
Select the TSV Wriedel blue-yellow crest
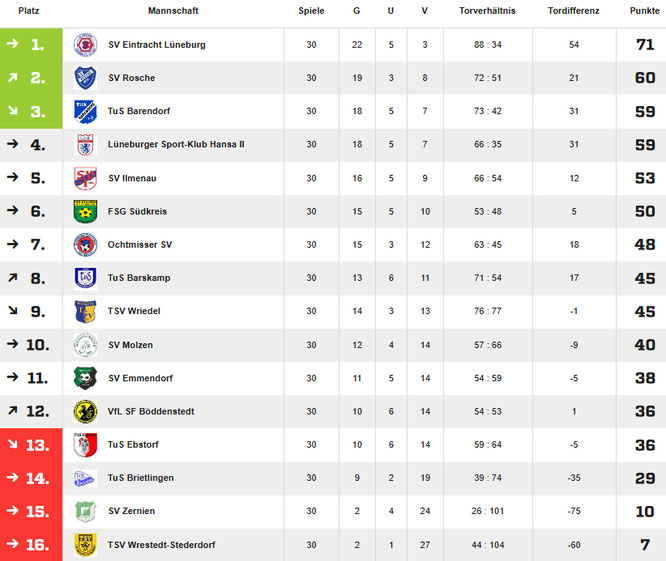click(x=85, y=311)
